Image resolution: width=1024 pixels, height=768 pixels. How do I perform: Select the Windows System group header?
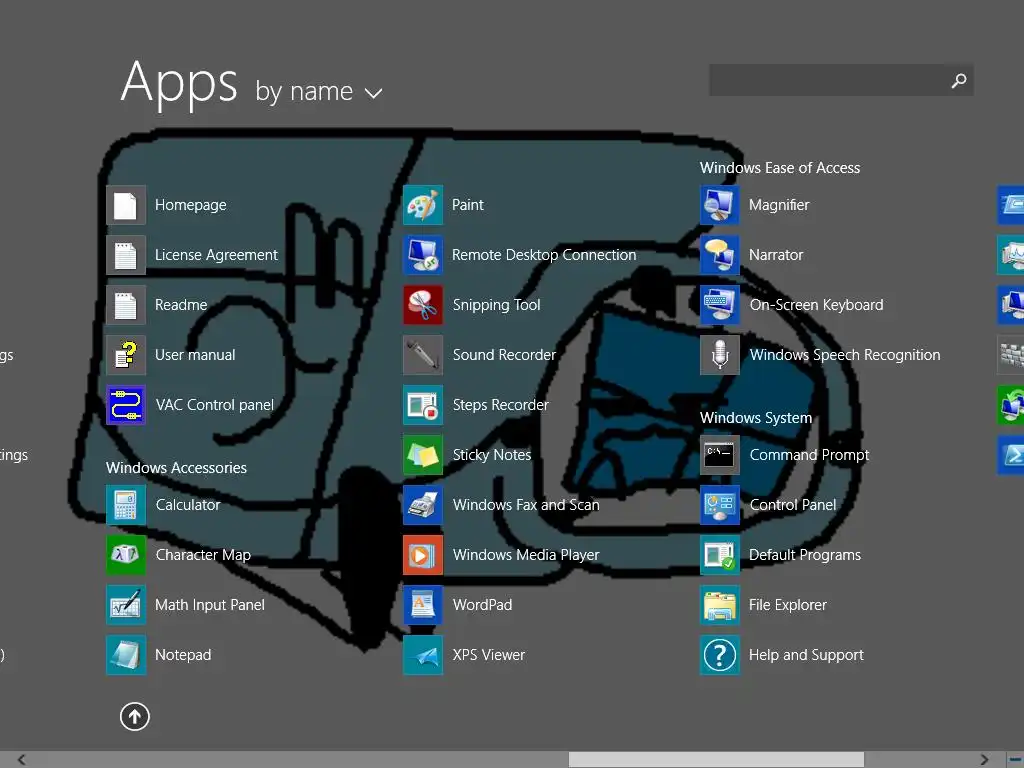[x=756, y=418]
